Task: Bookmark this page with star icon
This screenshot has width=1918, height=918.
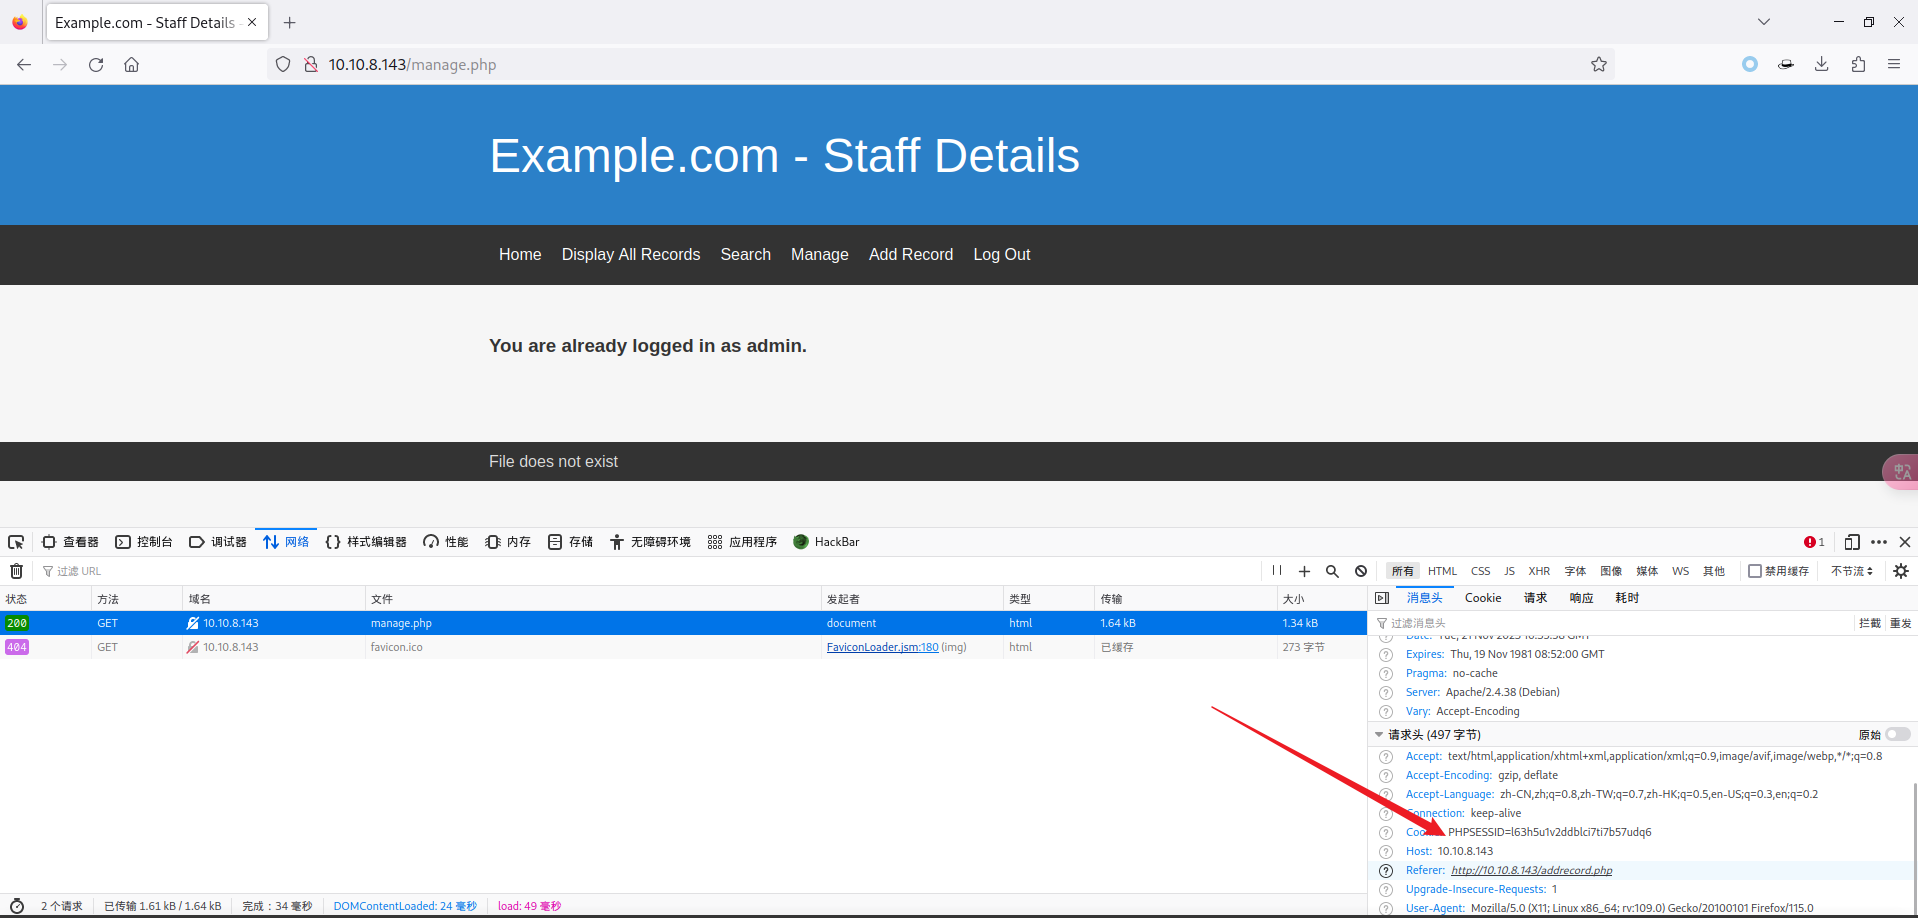Action: (x=1599, y=64)
